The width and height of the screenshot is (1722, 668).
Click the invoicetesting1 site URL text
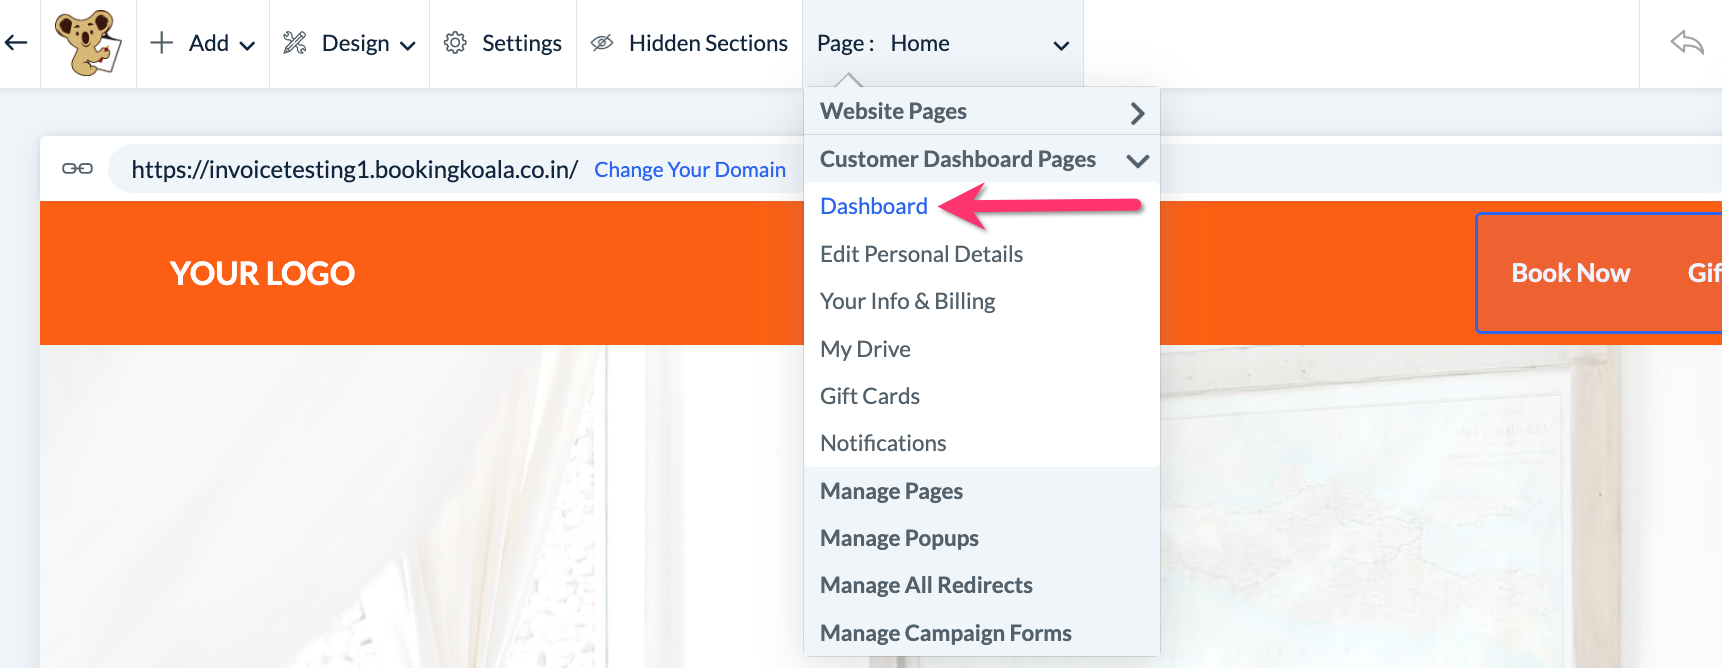[354, 170]
